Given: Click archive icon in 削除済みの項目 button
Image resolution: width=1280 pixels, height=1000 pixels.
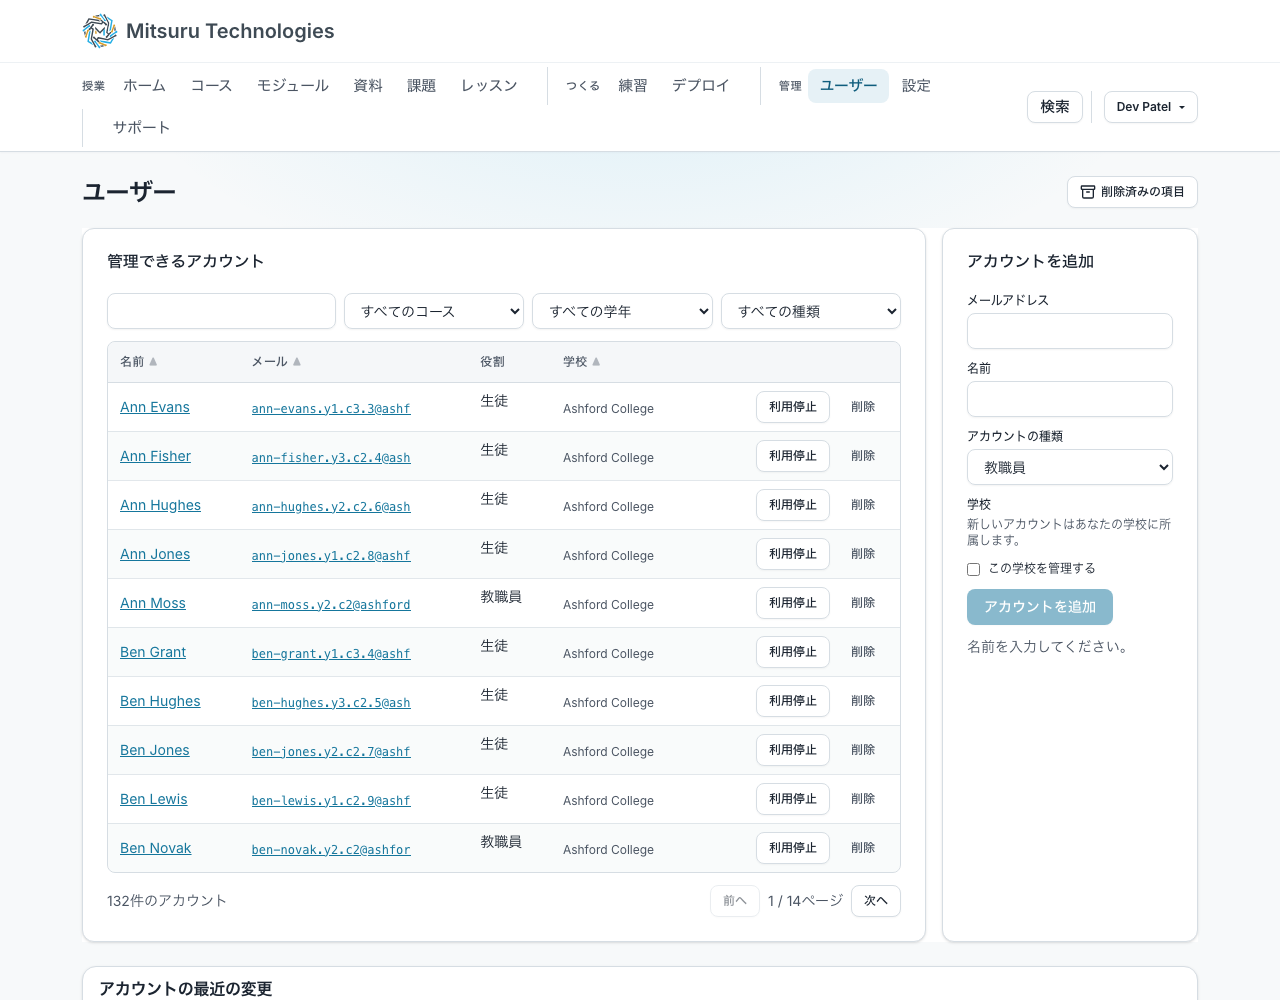Looking at the screenshot, I should click(x=1088, y=192).
